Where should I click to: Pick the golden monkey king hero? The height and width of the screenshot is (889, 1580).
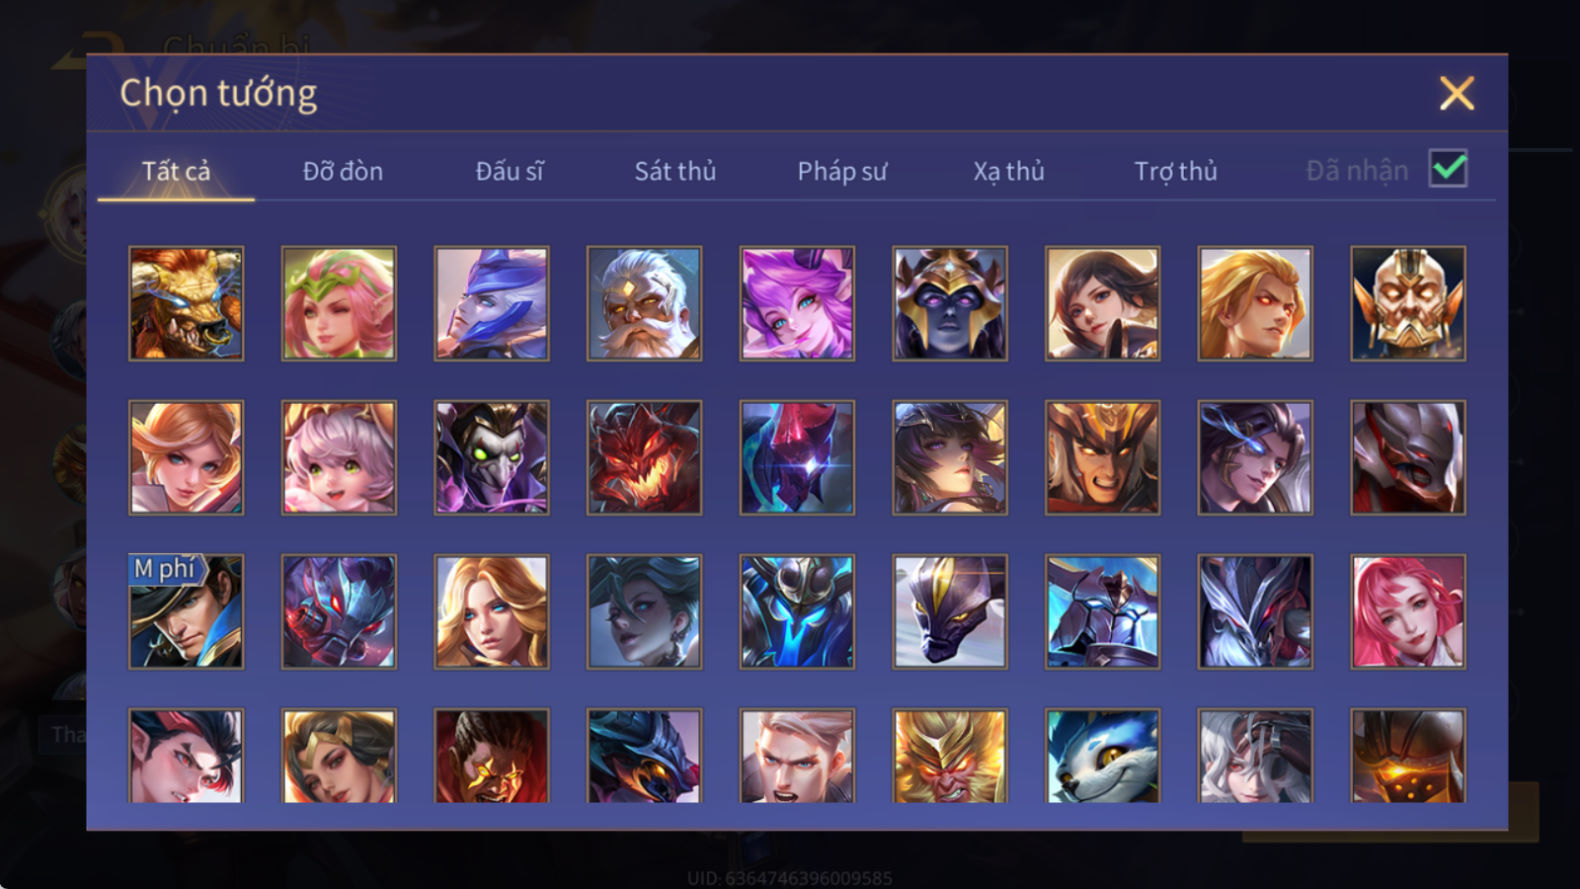pyautogui.click(x=950, y=756)
